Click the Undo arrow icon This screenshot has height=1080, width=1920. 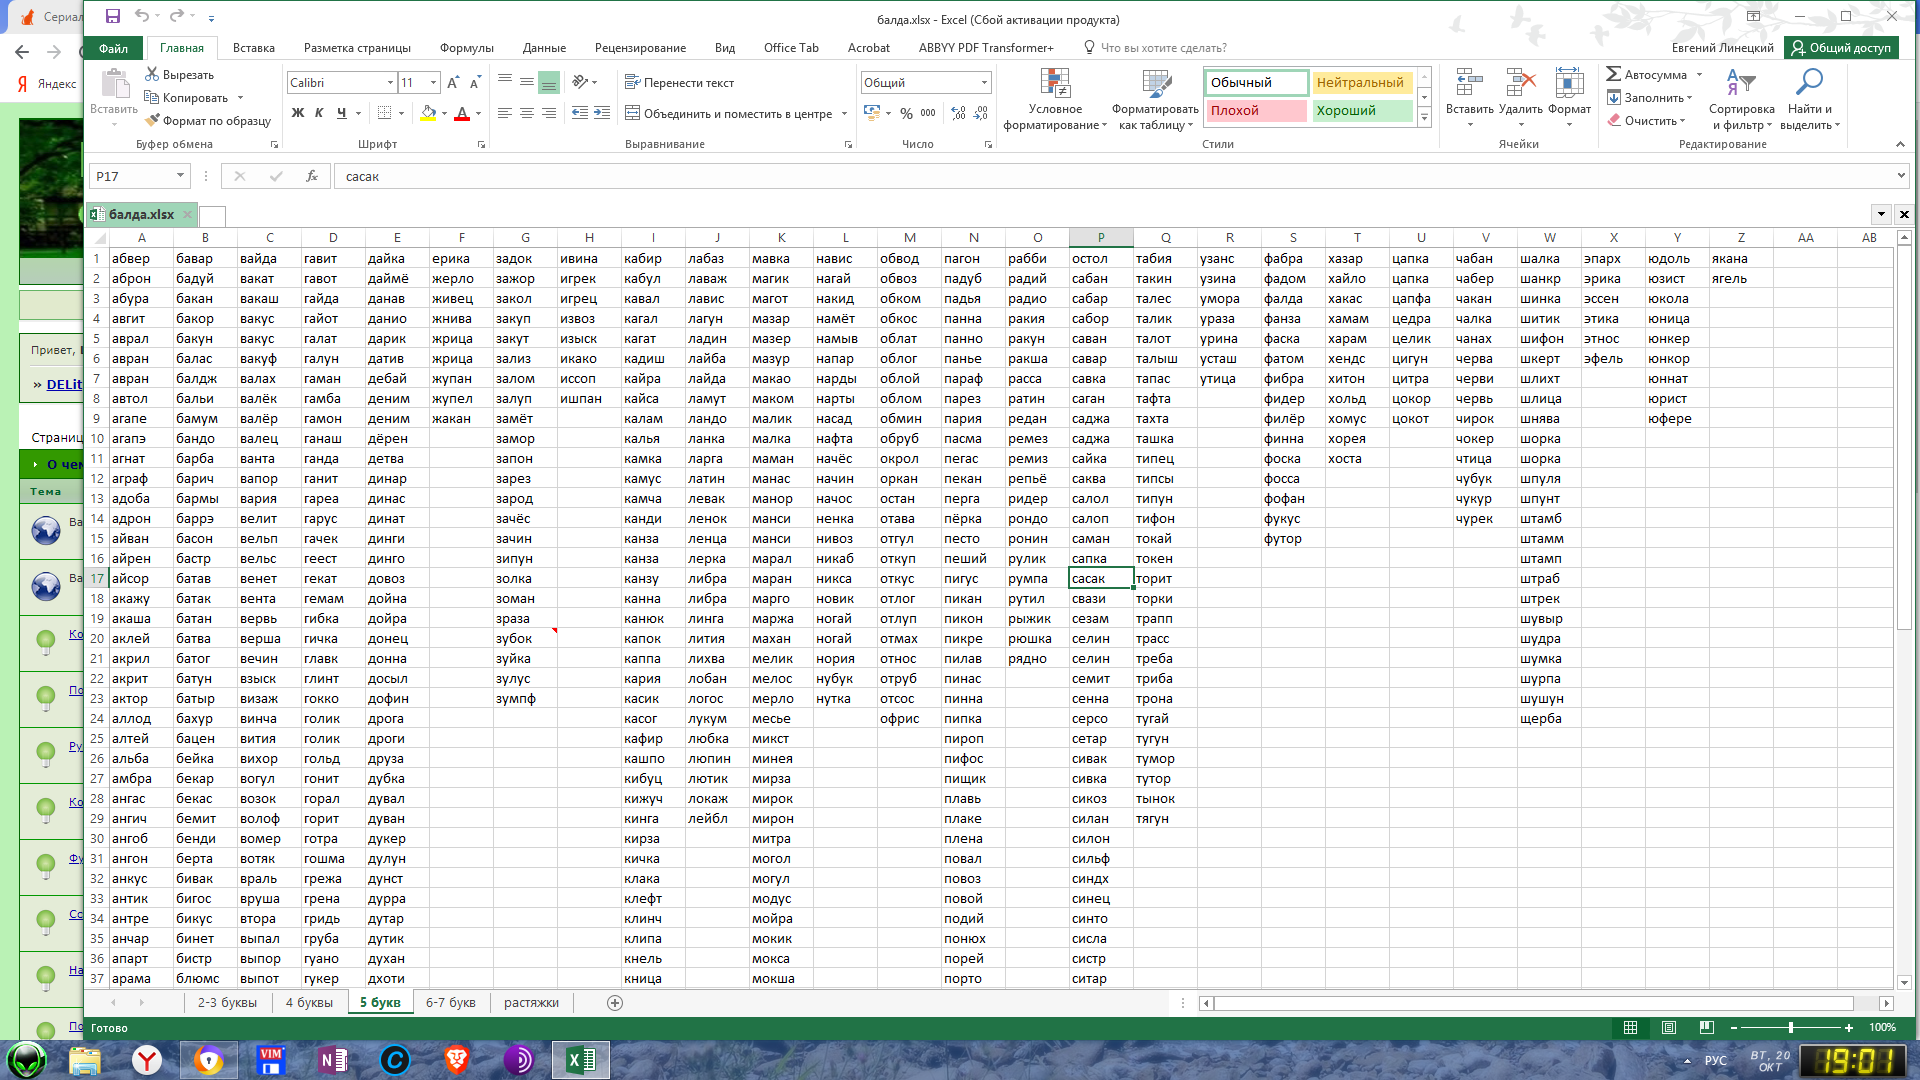(141, 17)
